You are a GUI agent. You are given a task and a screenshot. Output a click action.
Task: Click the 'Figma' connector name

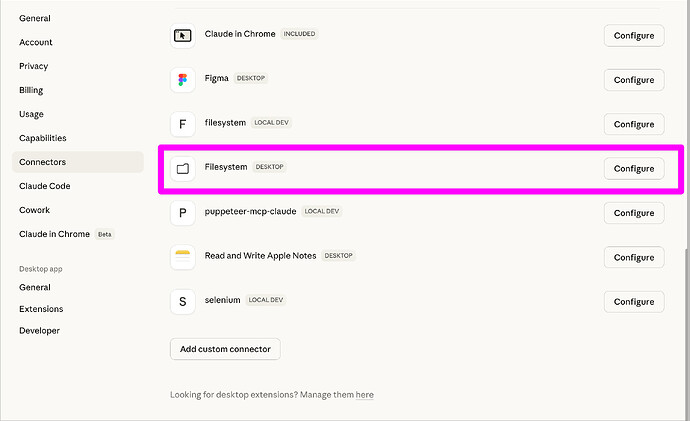(217, 78)
